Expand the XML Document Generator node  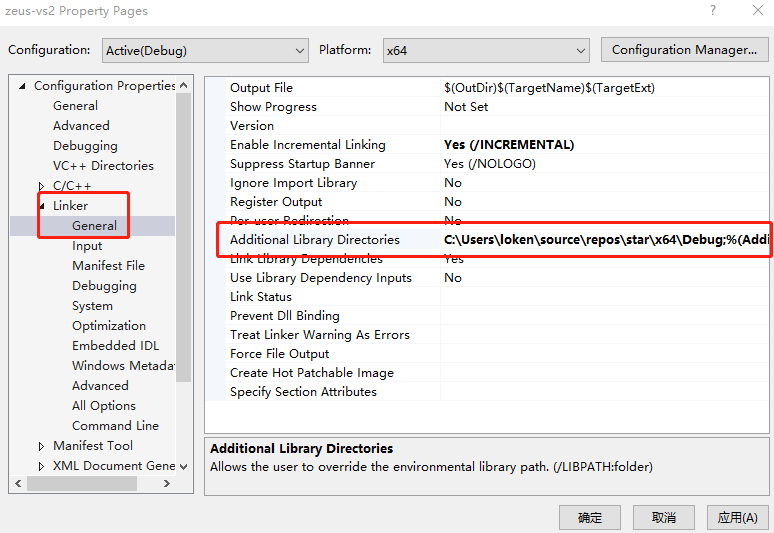click(41, 466)
